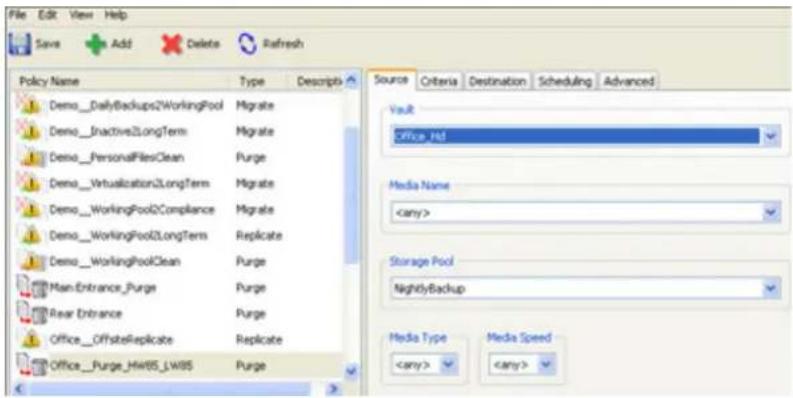
Task: Open the Edit menu
Action: coord(48,15)
